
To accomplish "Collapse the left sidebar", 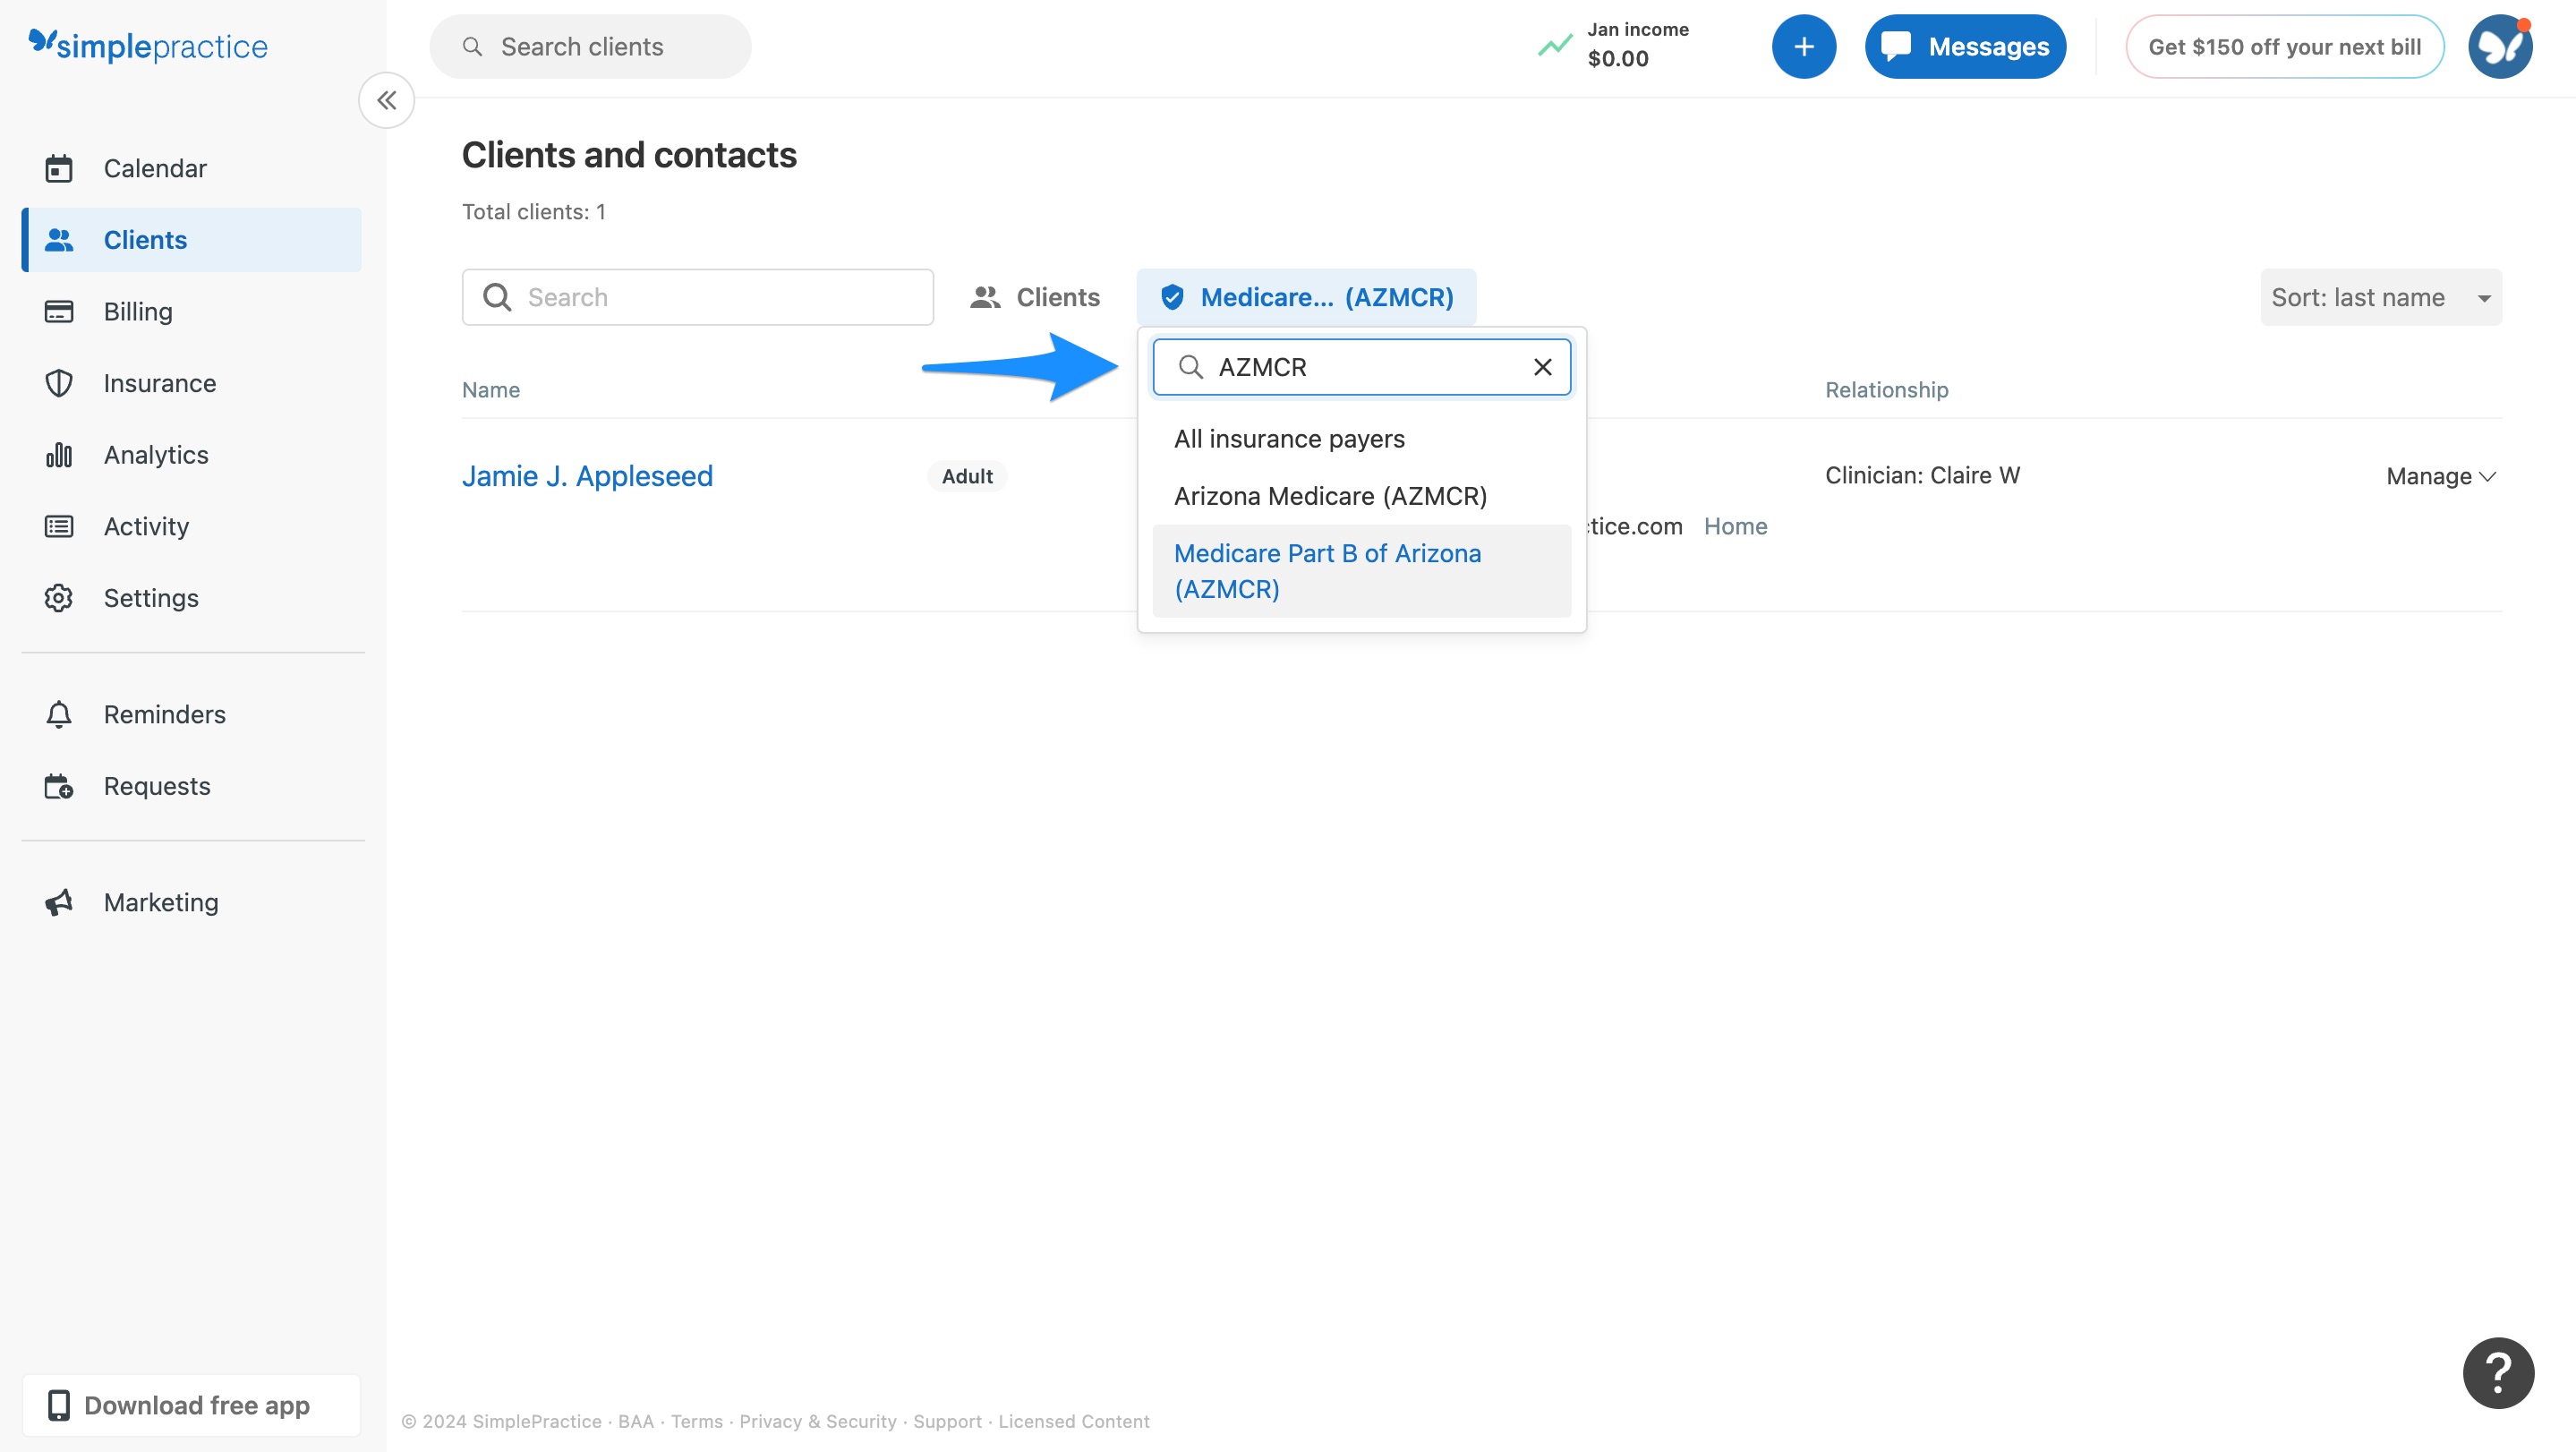I will click(386, 100).
